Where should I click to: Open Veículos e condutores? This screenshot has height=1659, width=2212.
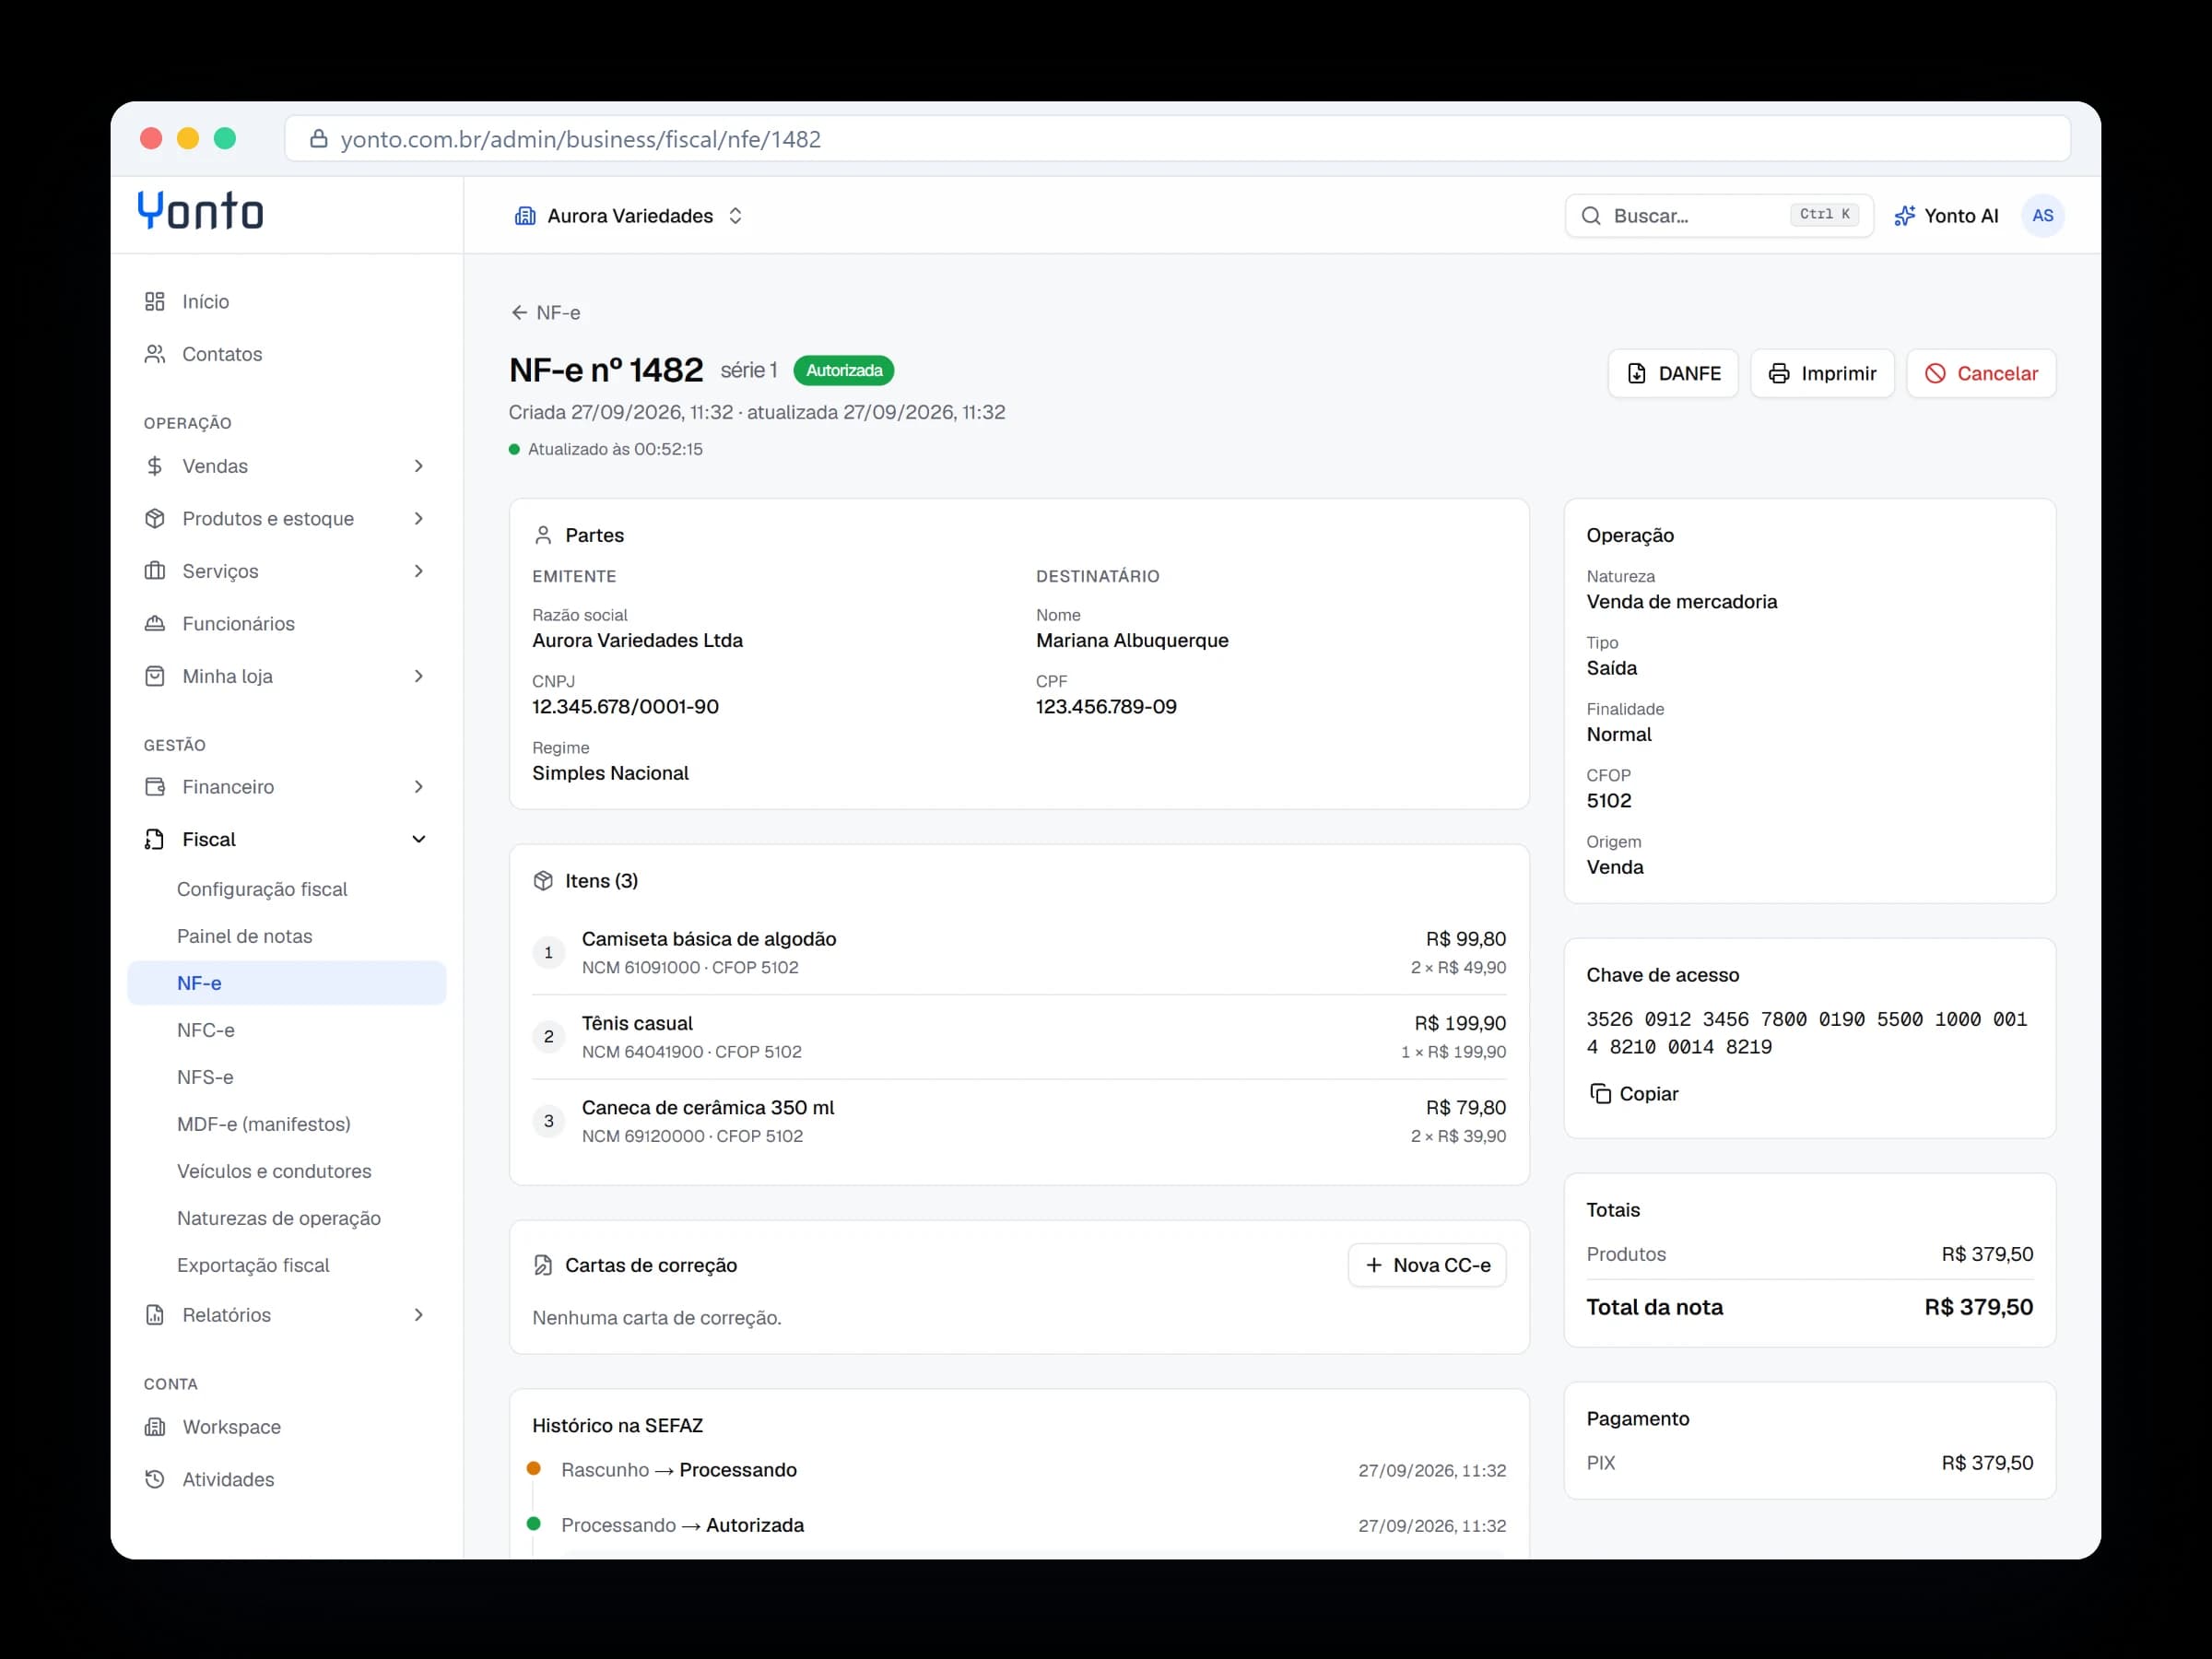click(274, 1171)
